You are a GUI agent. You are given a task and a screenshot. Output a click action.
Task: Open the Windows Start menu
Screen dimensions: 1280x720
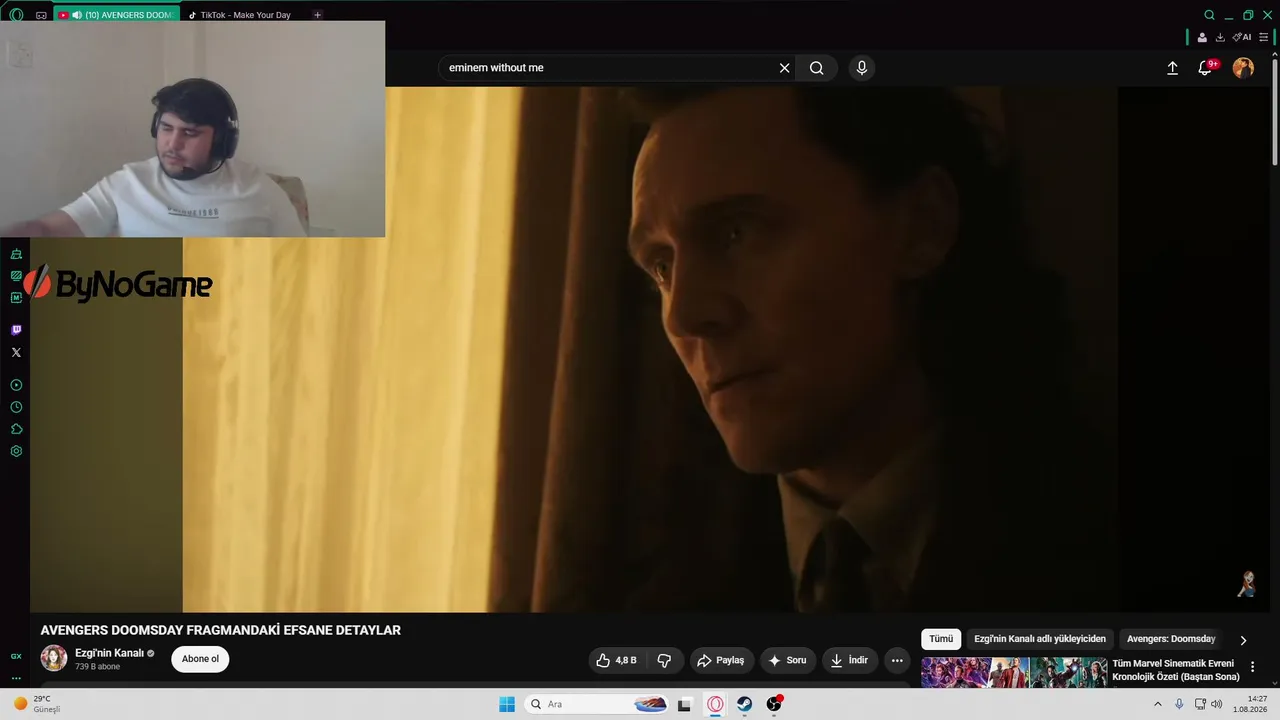pyautogui.click(x=507, y=704)
